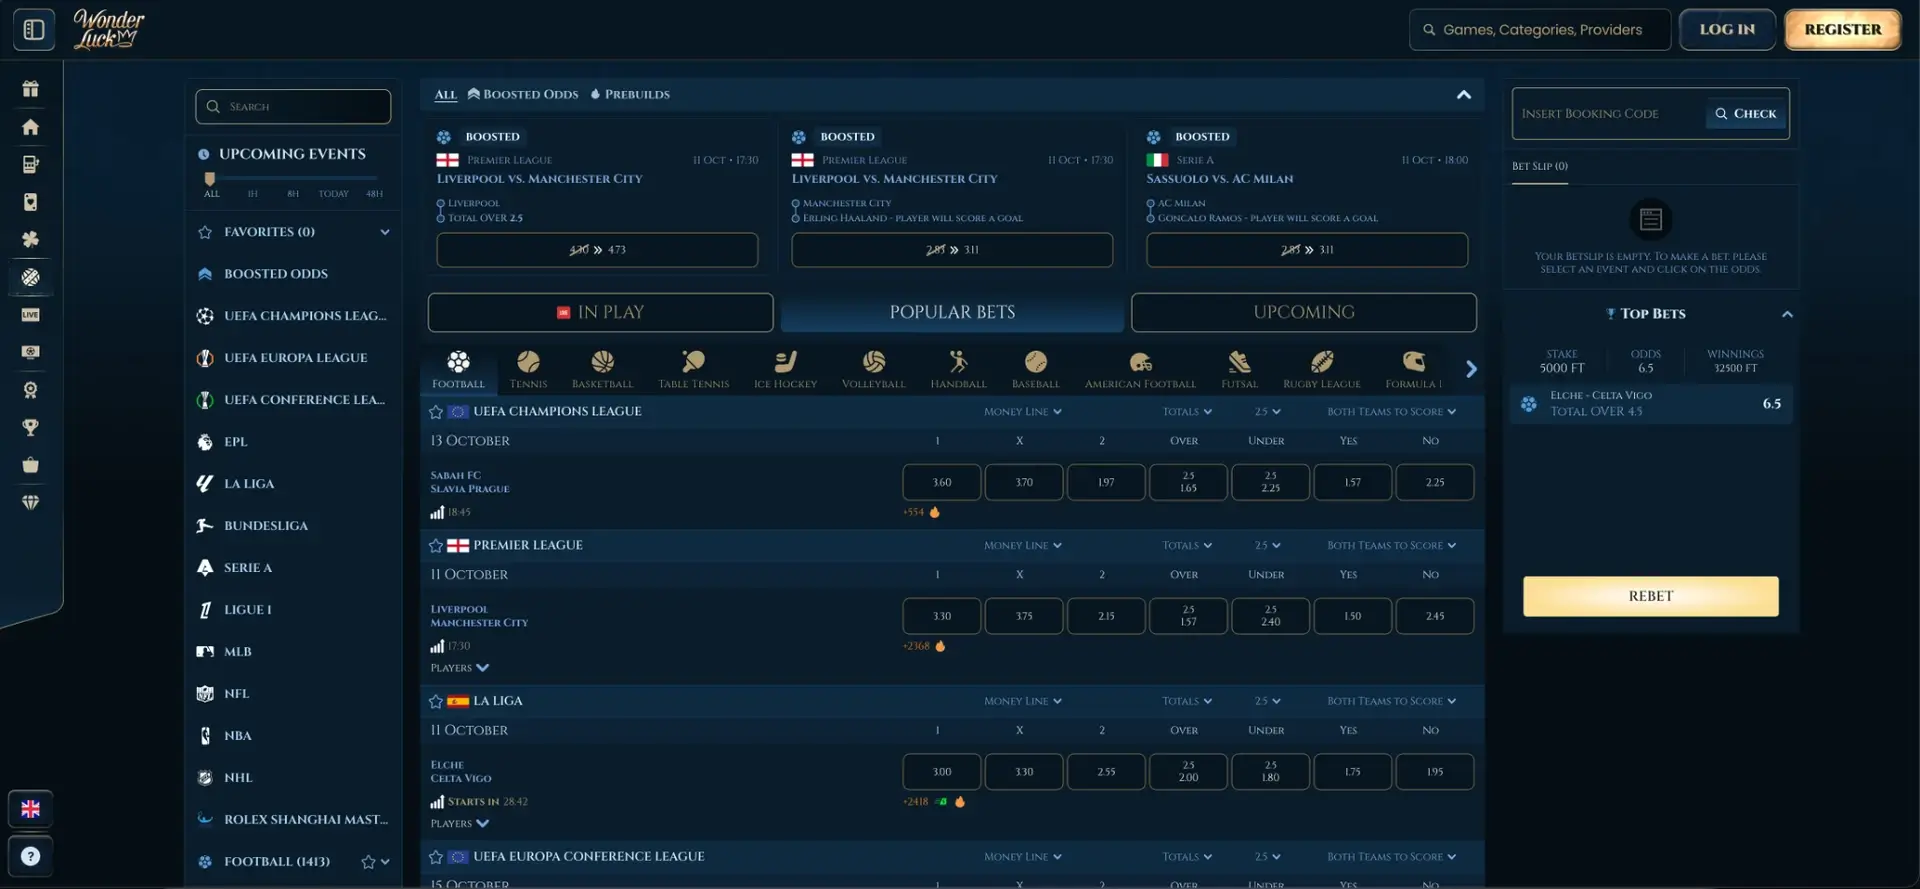1920x889 pixels.
Task: Focus the sidebar Search field
Action: pos(293,107)
